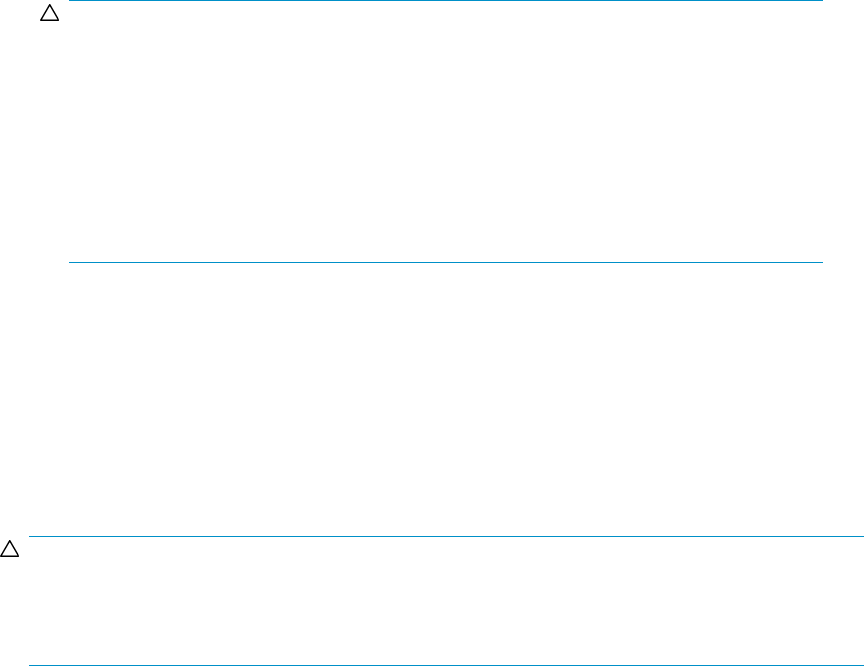
Task: Click the blank margin right of the indented caution box
Action: tap(842, 132)
